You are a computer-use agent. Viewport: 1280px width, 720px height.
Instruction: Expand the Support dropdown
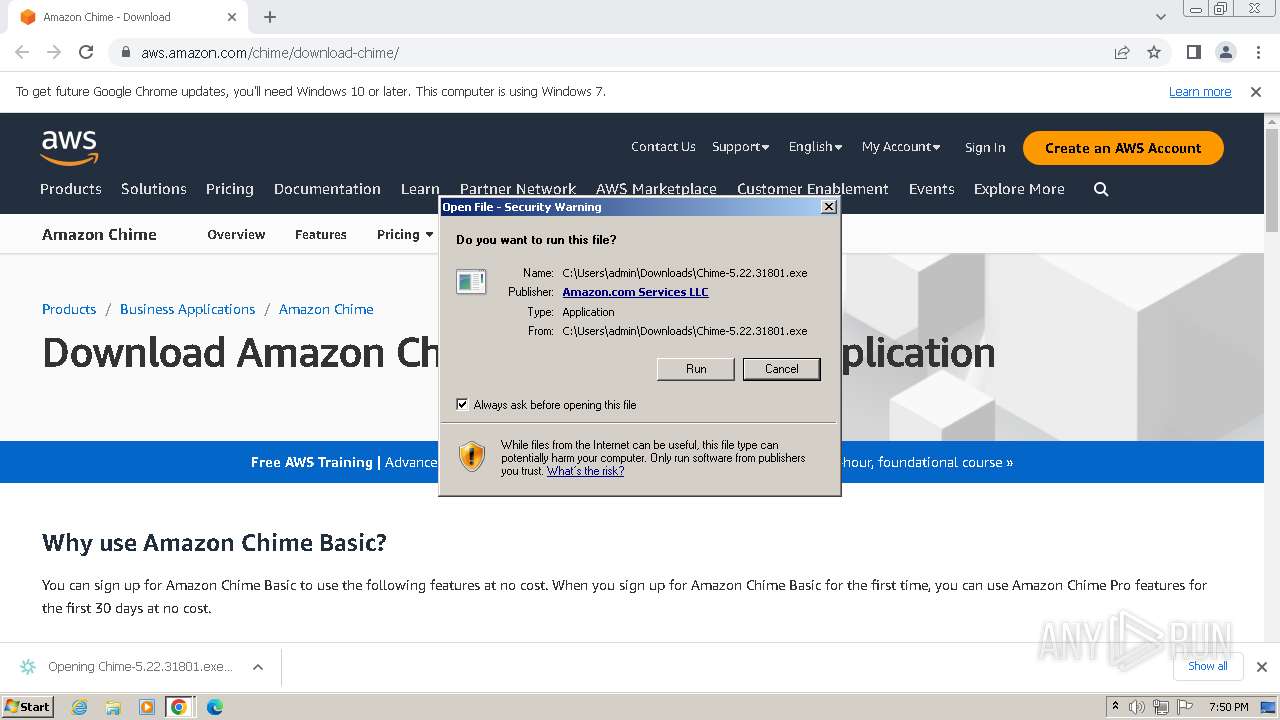[x=740, y=146]
